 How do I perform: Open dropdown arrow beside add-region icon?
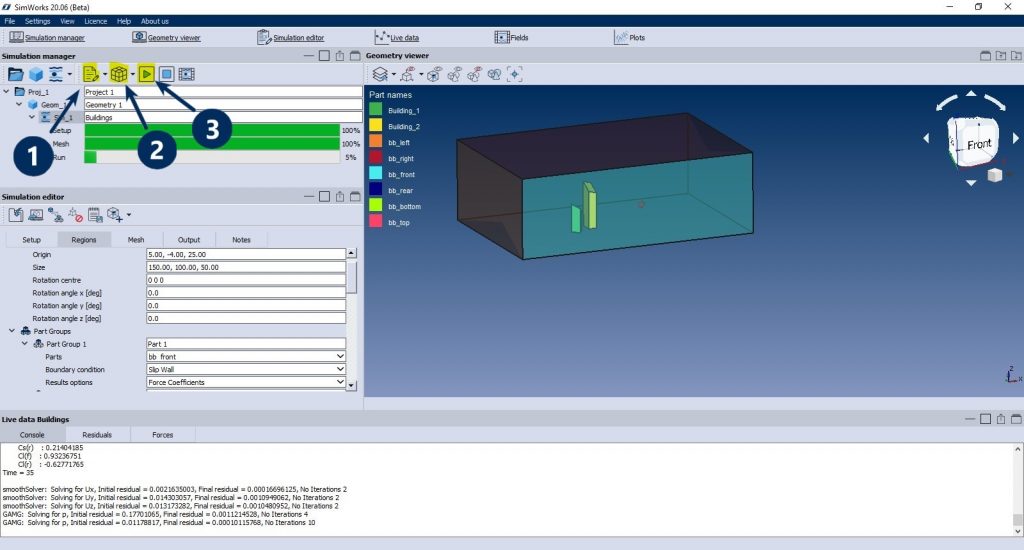129,215
